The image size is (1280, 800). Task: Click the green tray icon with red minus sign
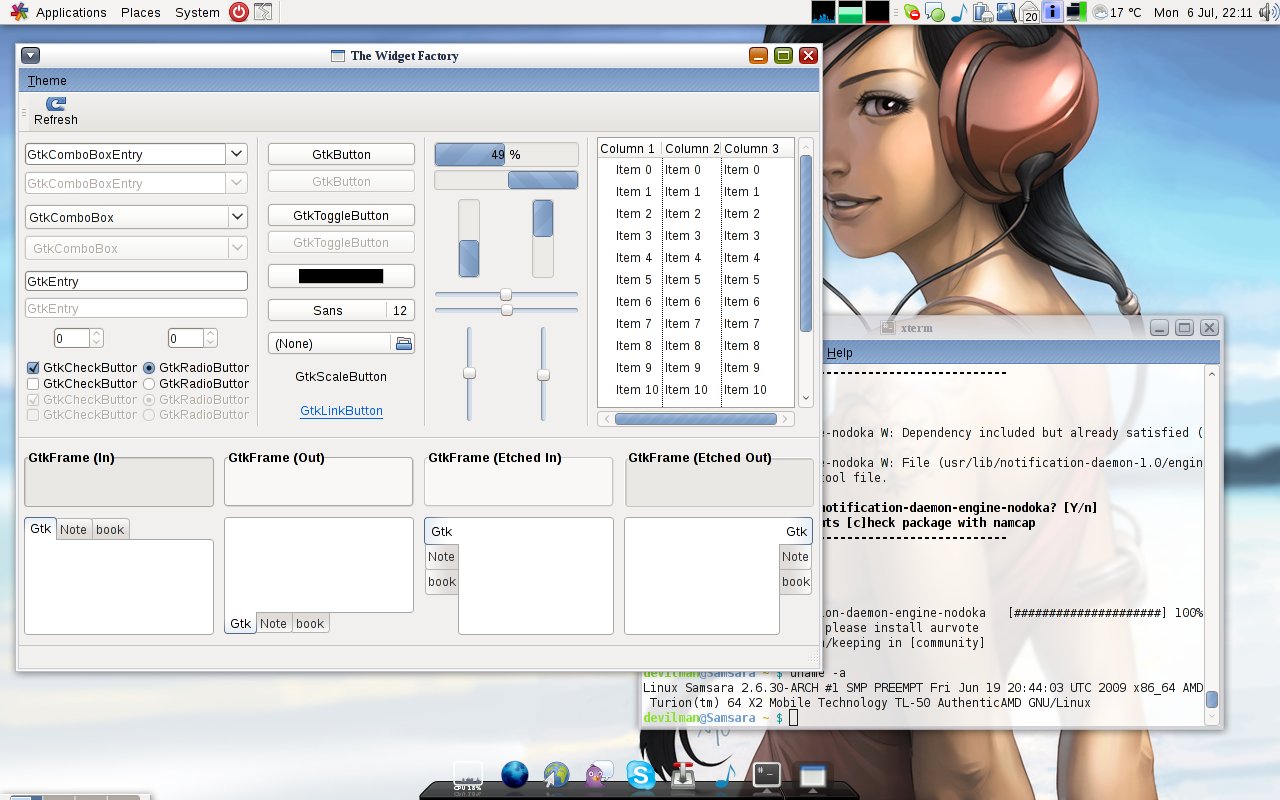(x=912, y=13)
